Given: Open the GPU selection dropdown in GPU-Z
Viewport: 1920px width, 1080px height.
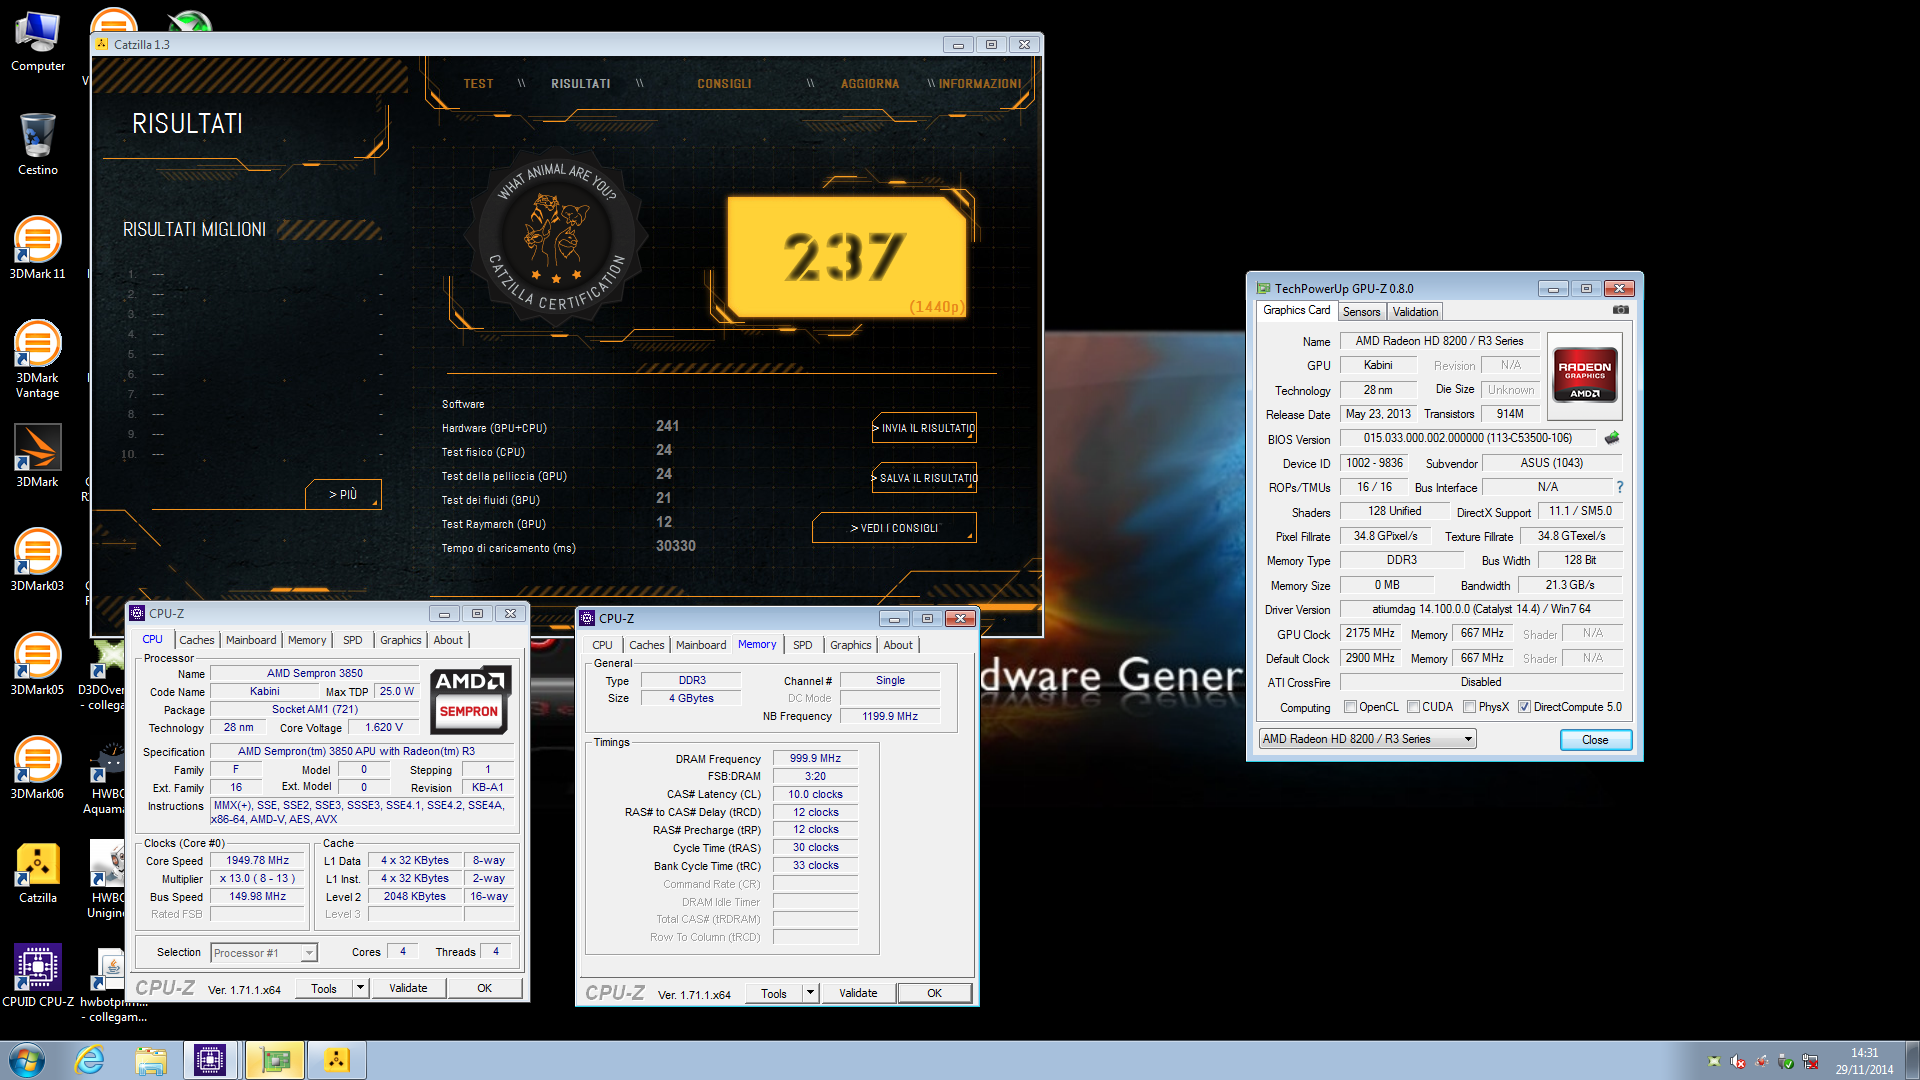Looking at the screenshot, I should [1368, 739].
